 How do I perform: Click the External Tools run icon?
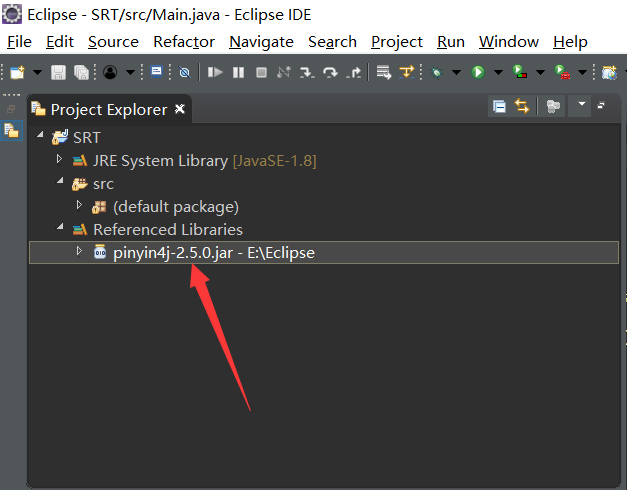[562, 72]
